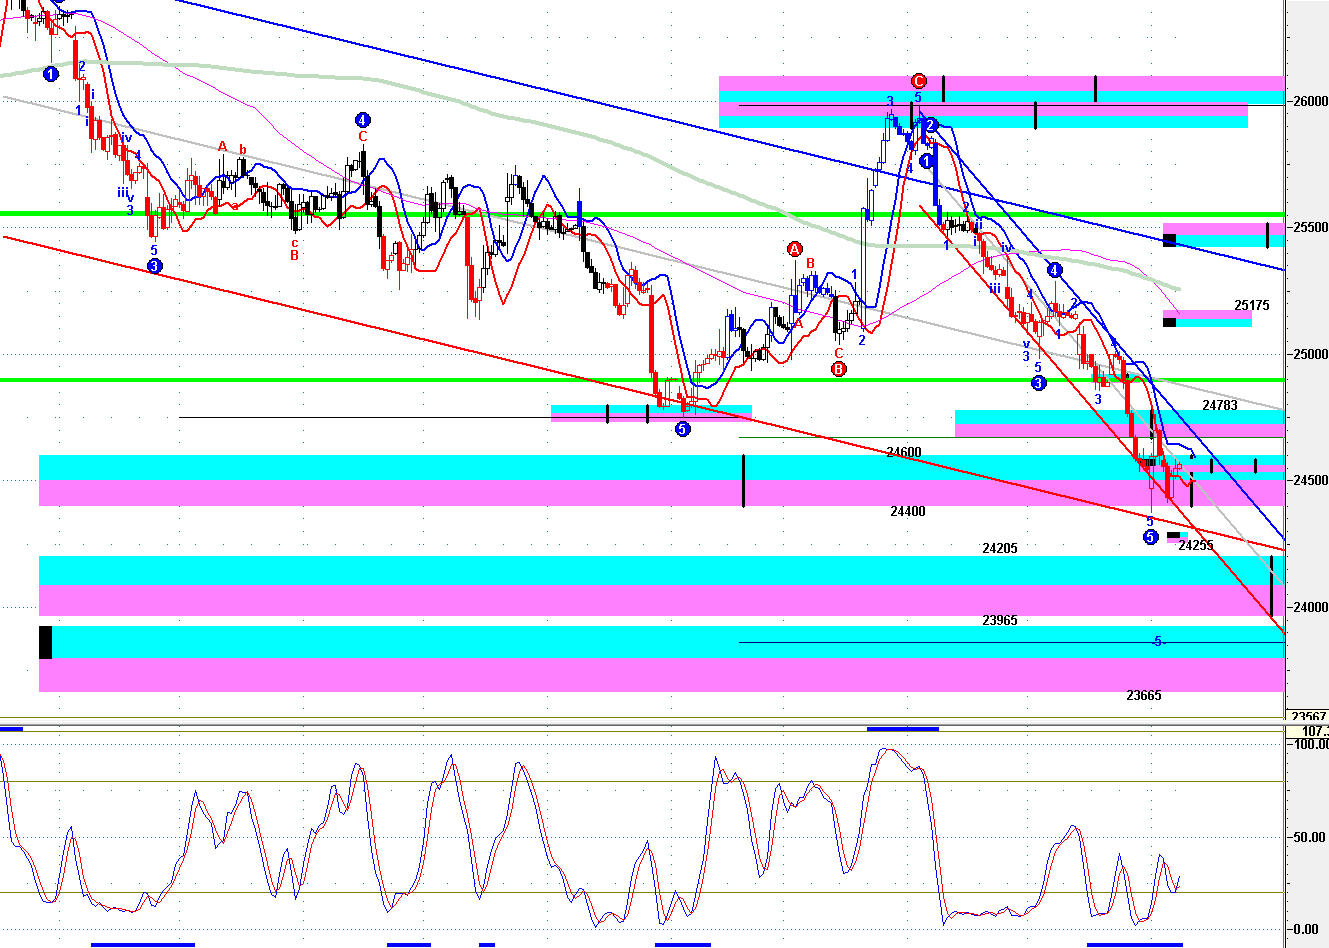Select blue circled 4 above red C label
The image size is (1329, 948).
[x=363, y=120]
